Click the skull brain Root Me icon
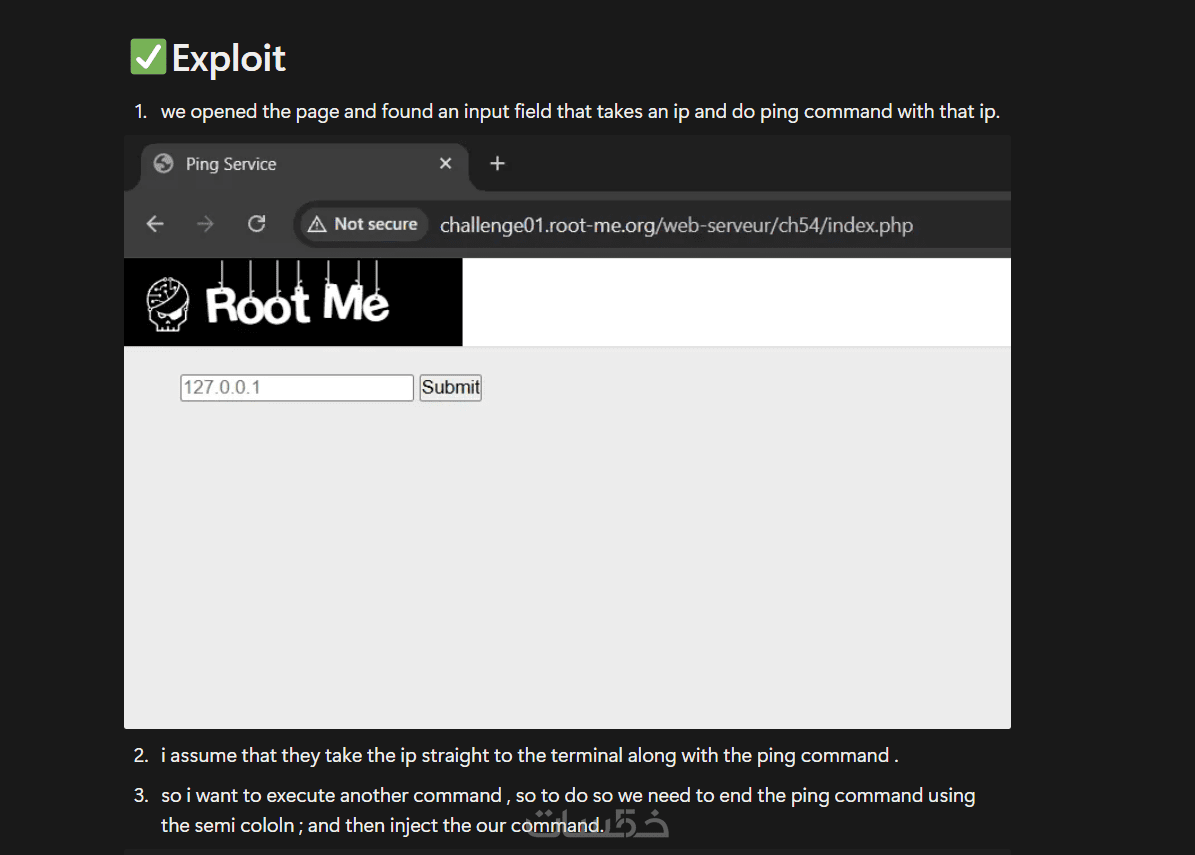This screenshot has height=855, width=1195. click(167, 303)
